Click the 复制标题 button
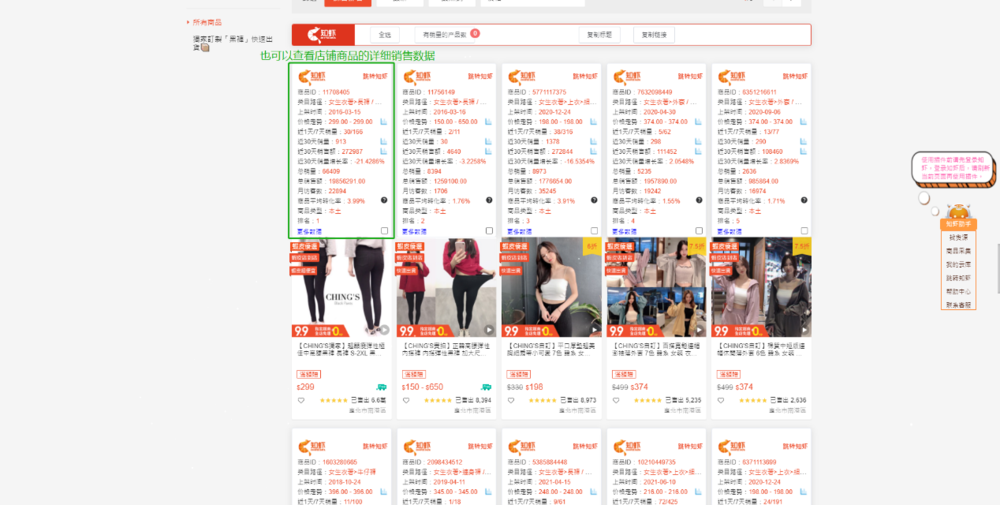Screen dimensions: 1000x505 tap(599, 35)
